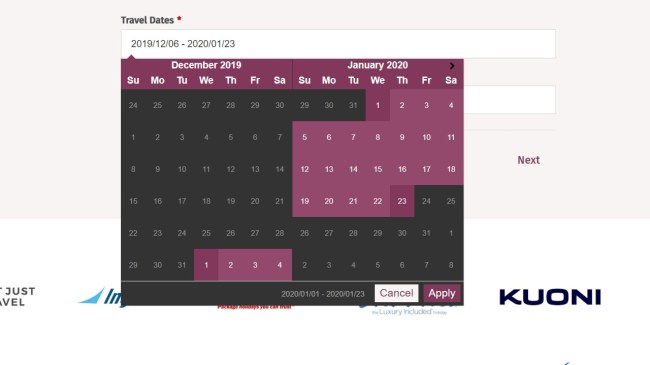Select Wednesday January 8 in January 2020 calendar
The width and height of the screenshot is (650, 365).
click(x=377, y=137)
